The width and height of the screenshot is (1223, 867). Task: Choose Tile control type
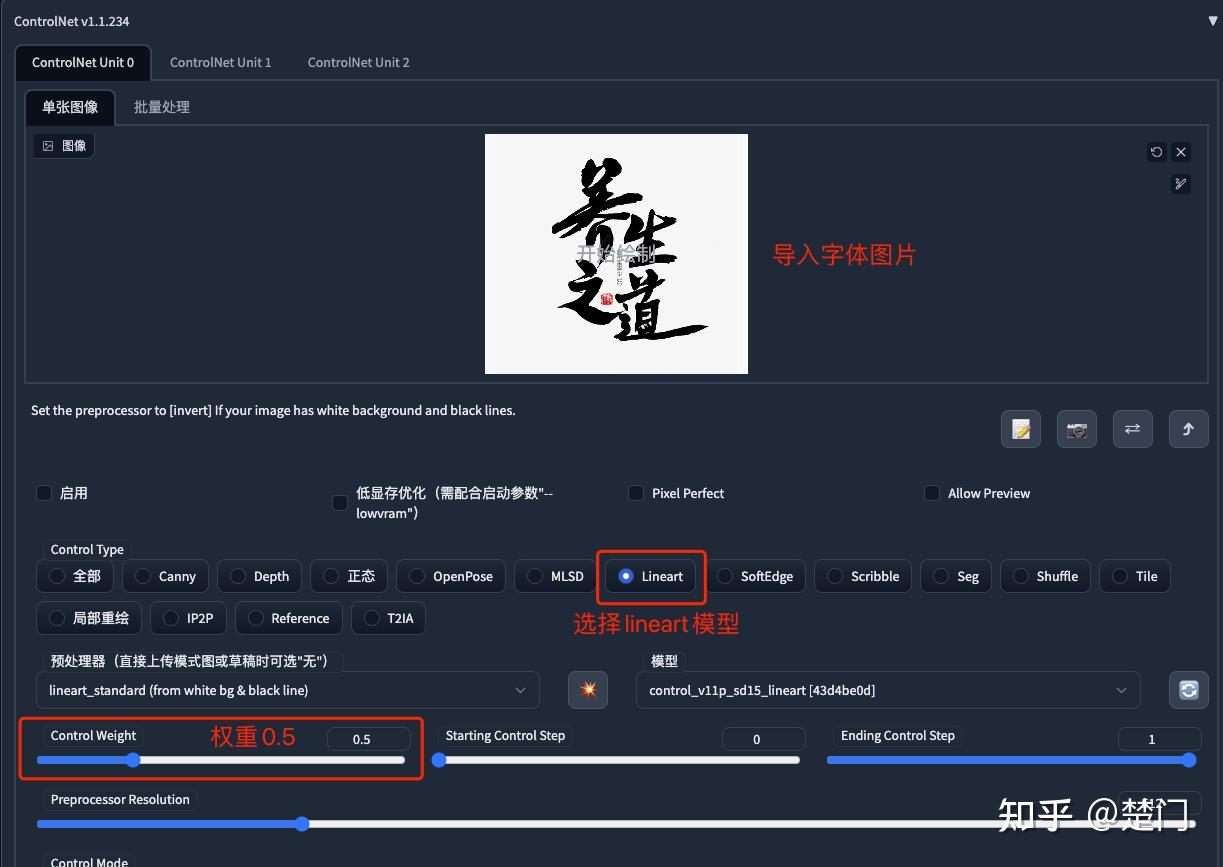(x=1135, y=576)
